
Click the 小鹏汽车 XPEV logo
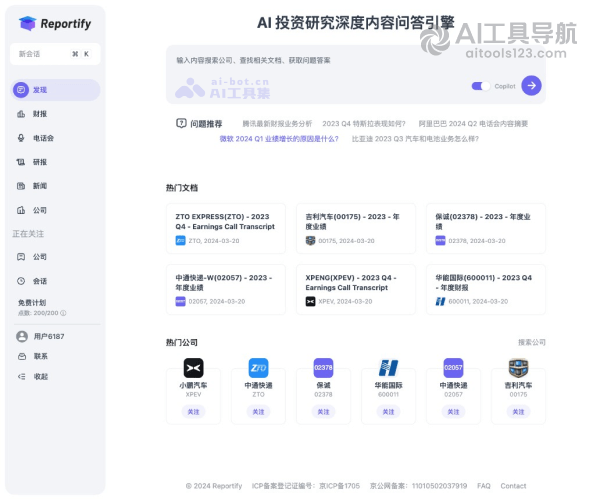point(194,368)
